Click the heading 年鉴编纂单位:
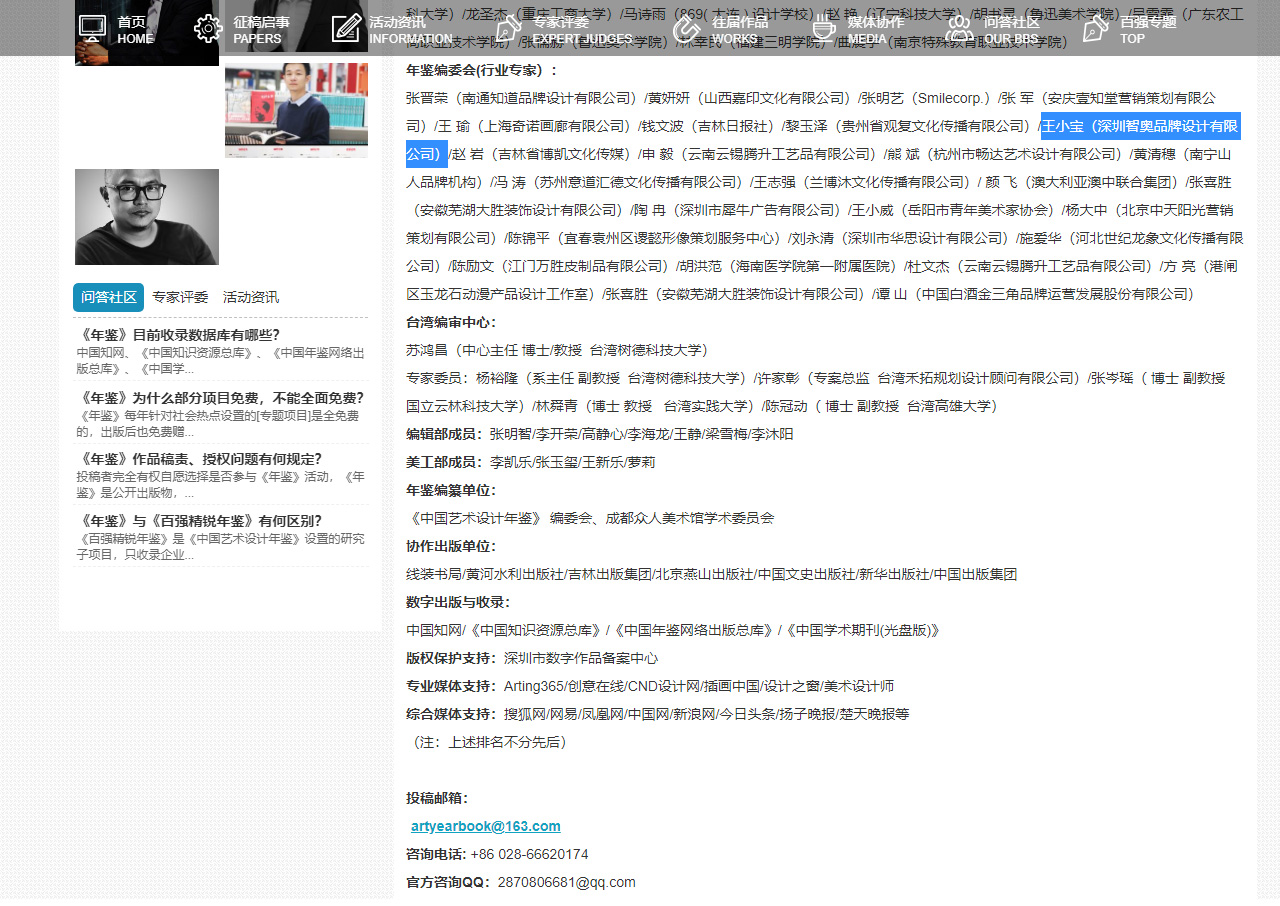 (451, 490)
